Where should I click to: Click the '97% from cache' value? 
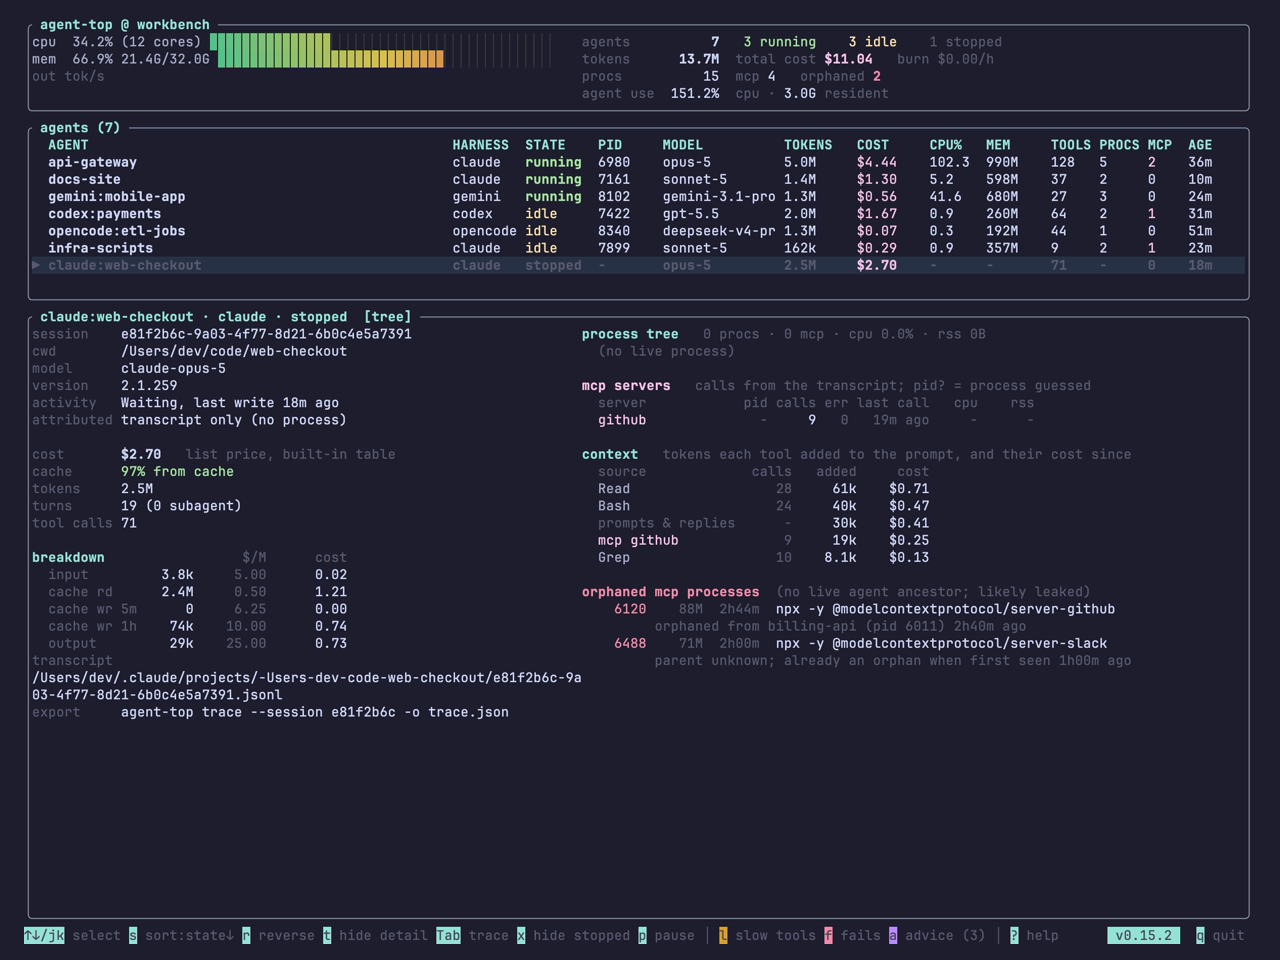coord(177,472)
